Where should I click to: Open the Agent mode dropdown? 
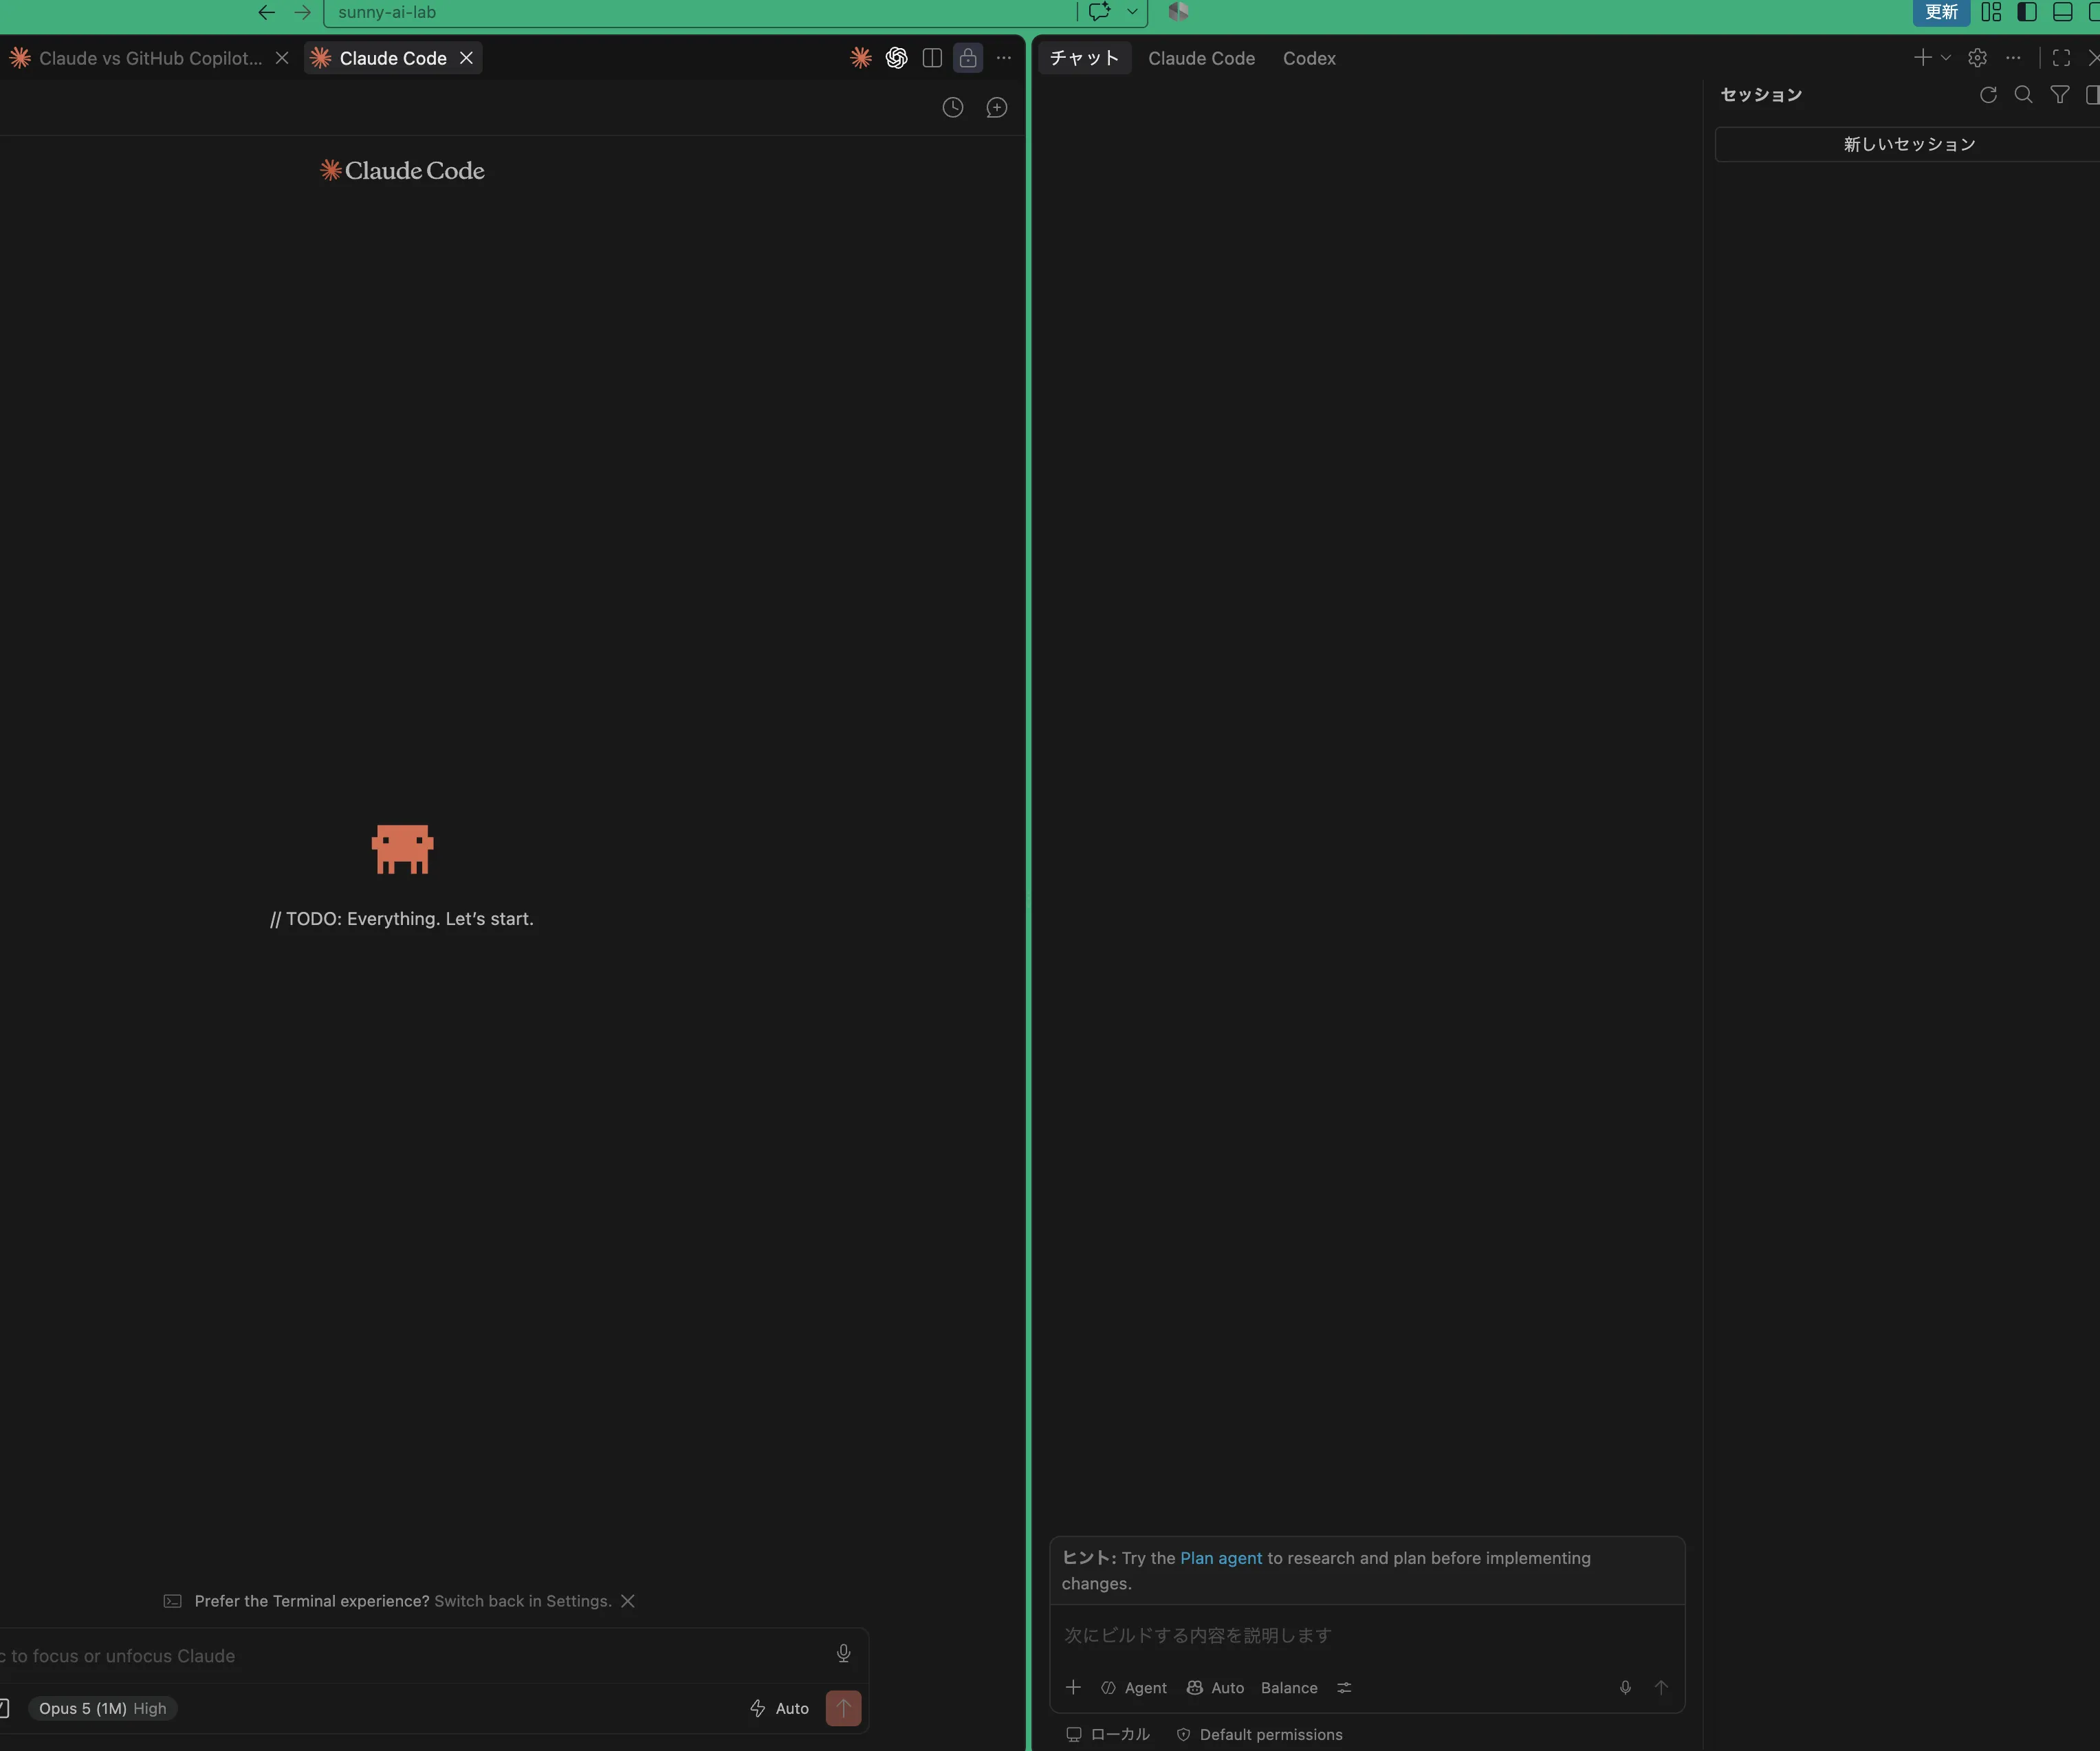[x=1134, y=1687]
